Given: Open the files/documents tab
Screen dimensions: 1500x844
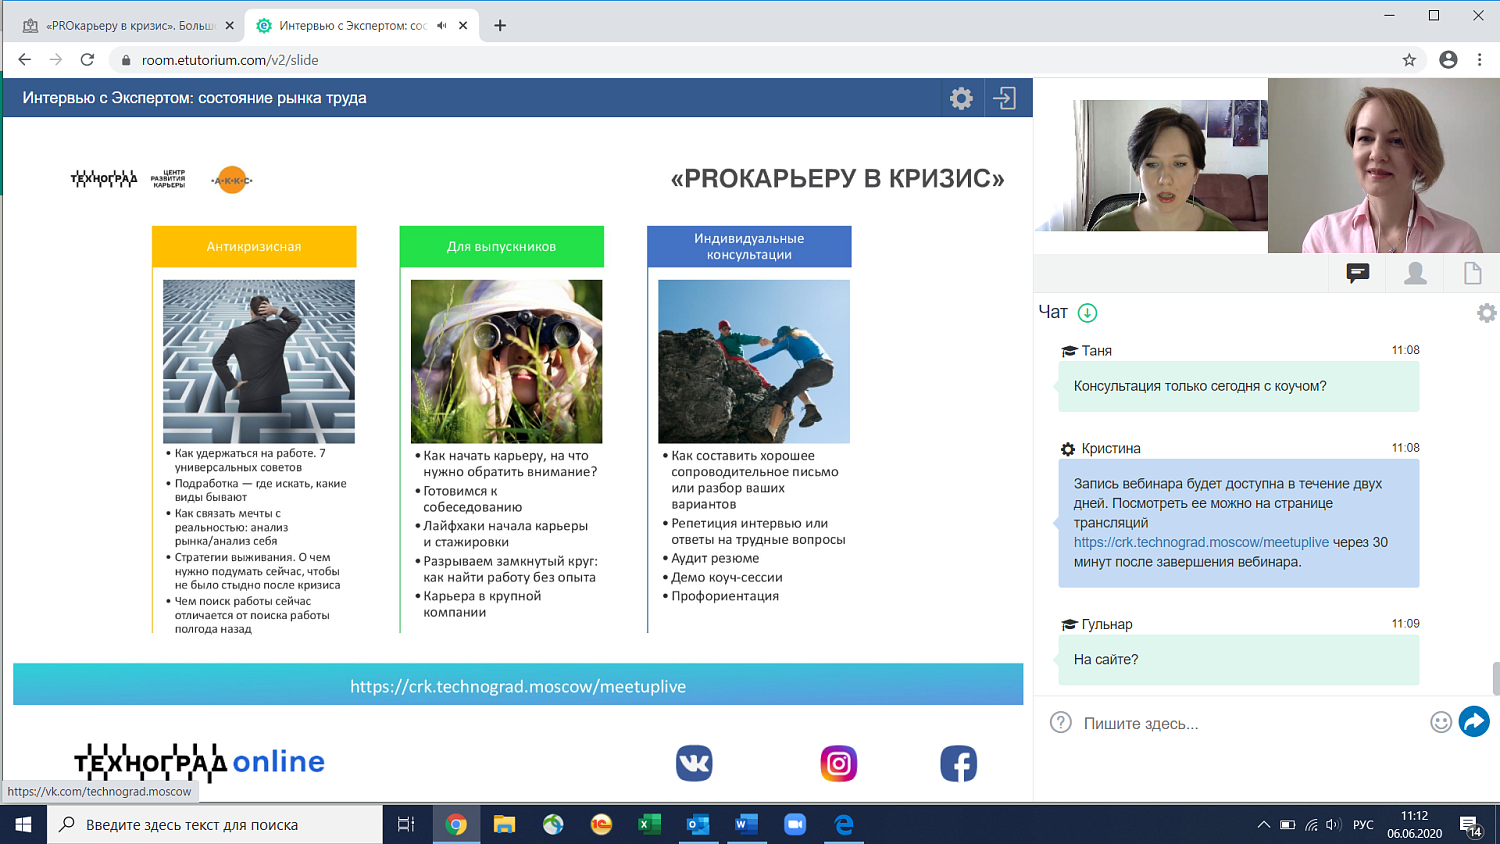Looking at the screenshot, I should pyautogui.click(x=1472, y=273).
